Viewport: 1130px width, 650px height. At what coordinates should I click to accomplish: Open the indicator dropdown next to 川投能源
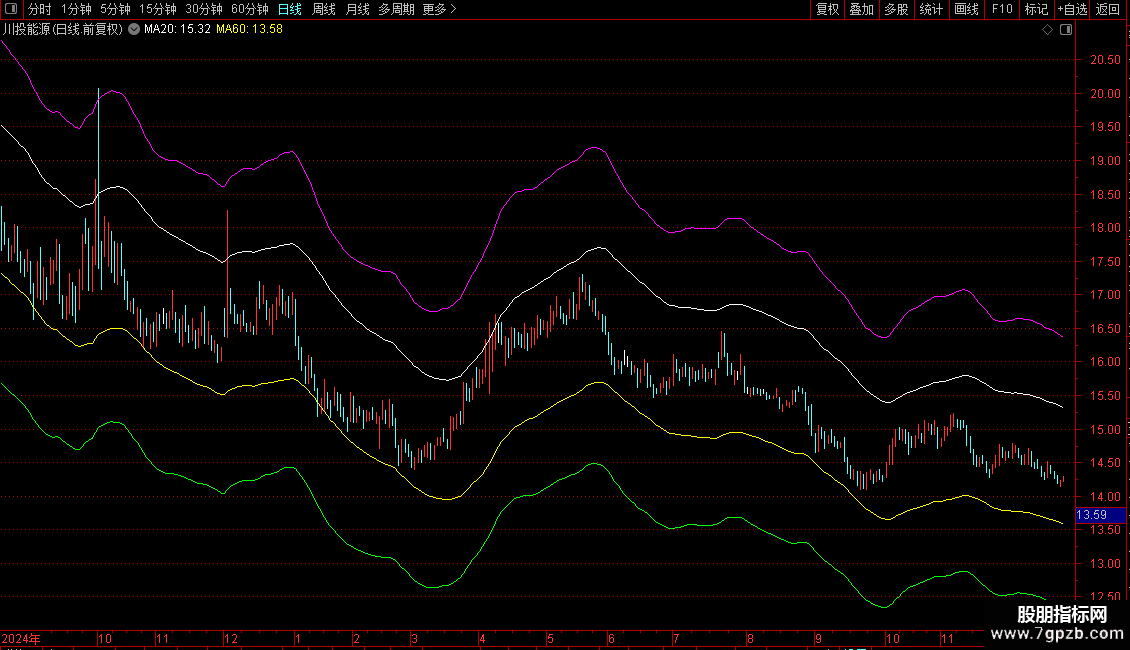click(x=134, y=30)
